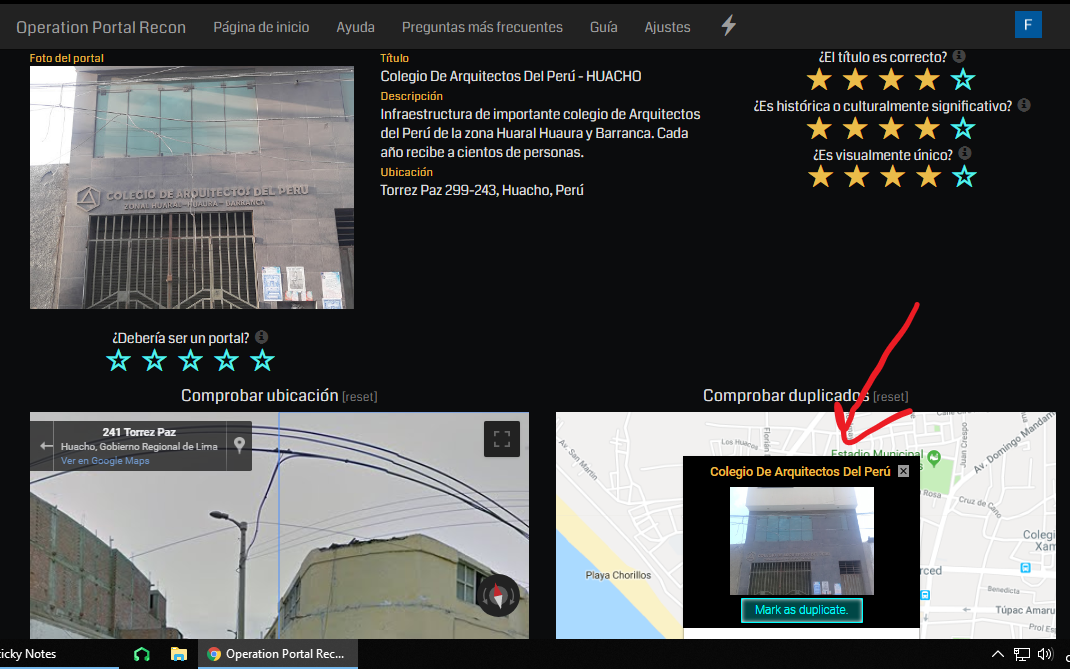Click the Street View compass control
The height and width of the screenshot is (669, 1070).
(498, 596)
